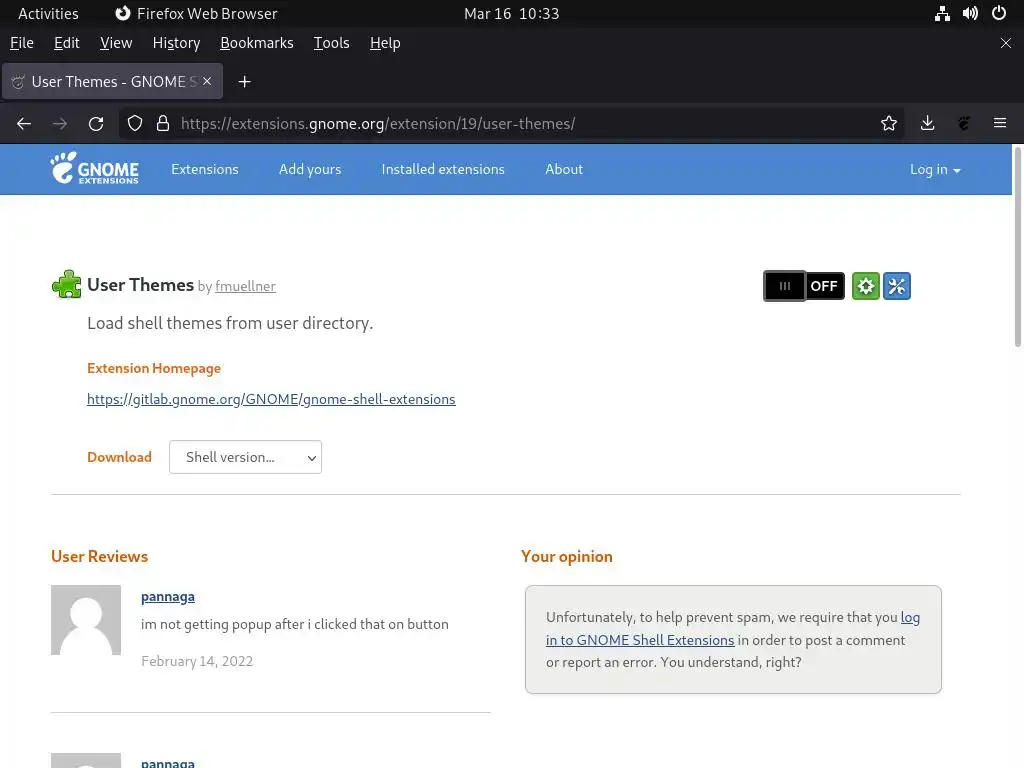The image size is (1024, 768).
Task: Follow the log in to GNOME Shell Extensions link
Action: [733, 628]
